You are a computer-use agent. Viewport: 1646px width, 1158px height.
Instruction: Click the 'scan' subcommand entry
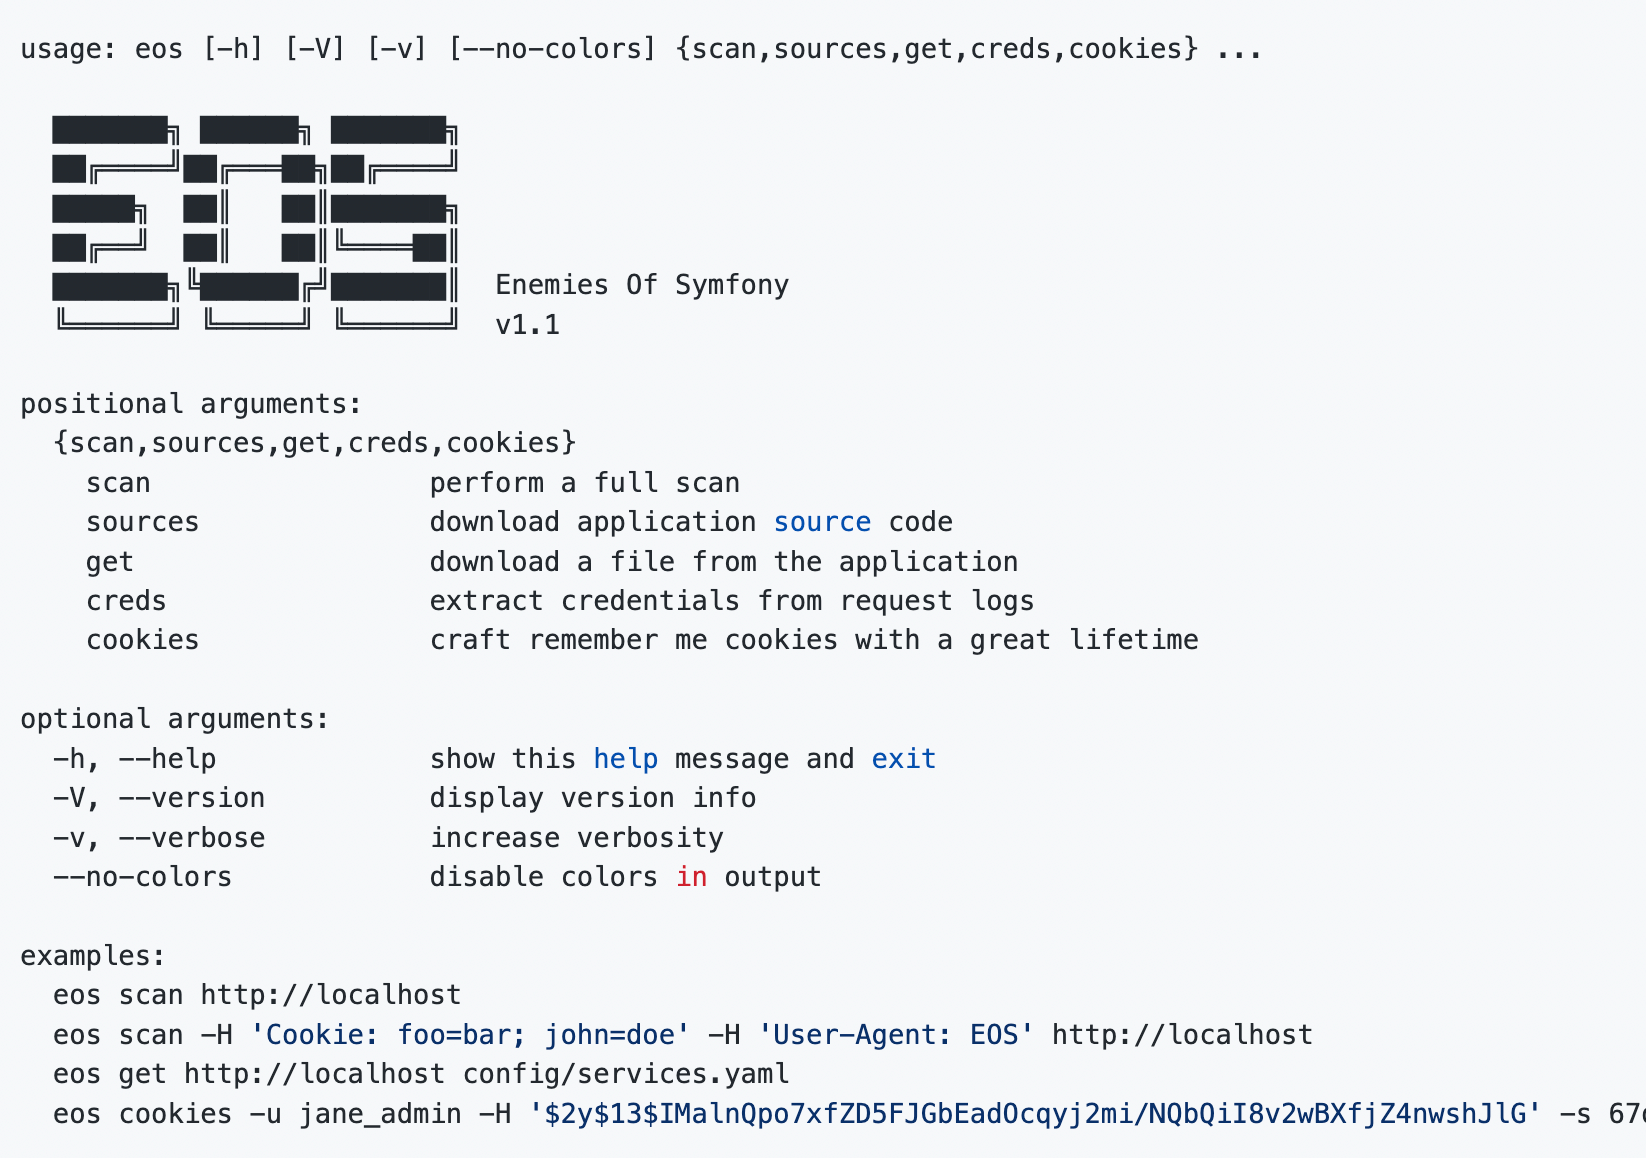pyautogui.click(x=118, y=483)
